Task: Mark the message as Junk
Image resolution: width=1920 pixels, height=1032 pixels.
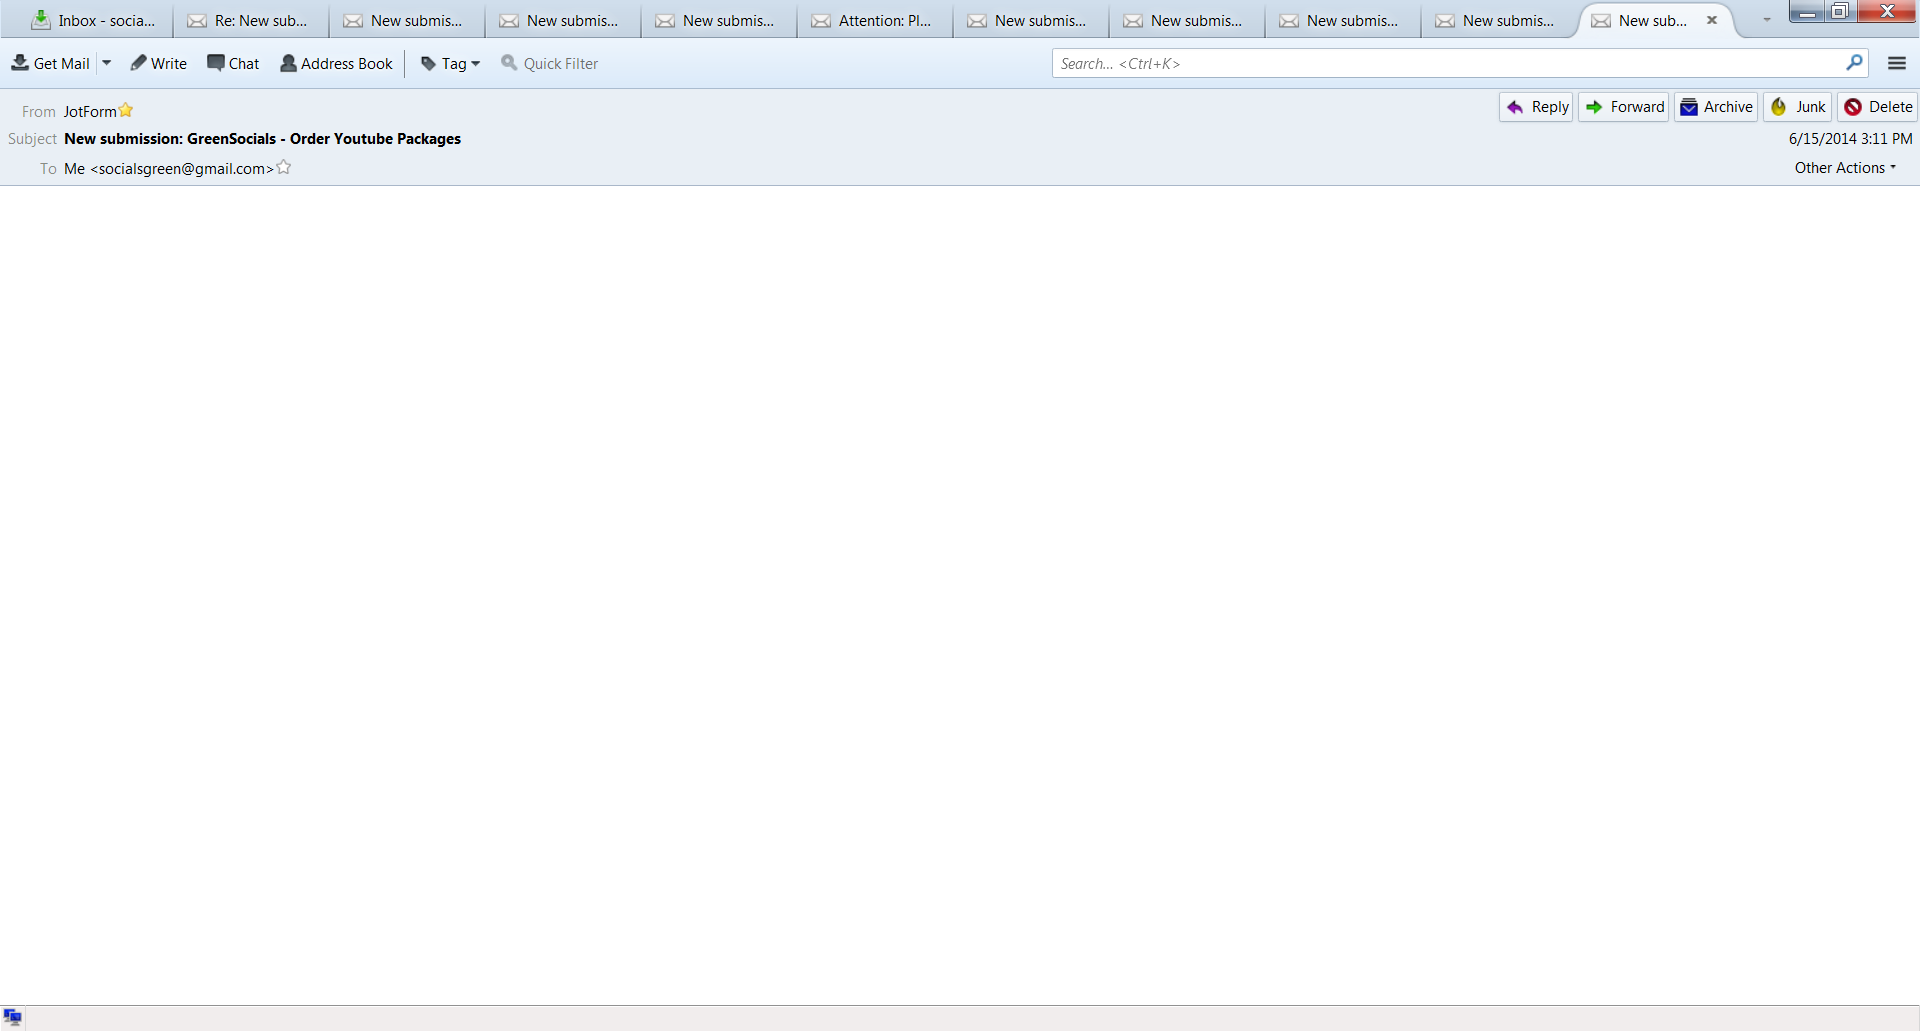Action: 1797,107
